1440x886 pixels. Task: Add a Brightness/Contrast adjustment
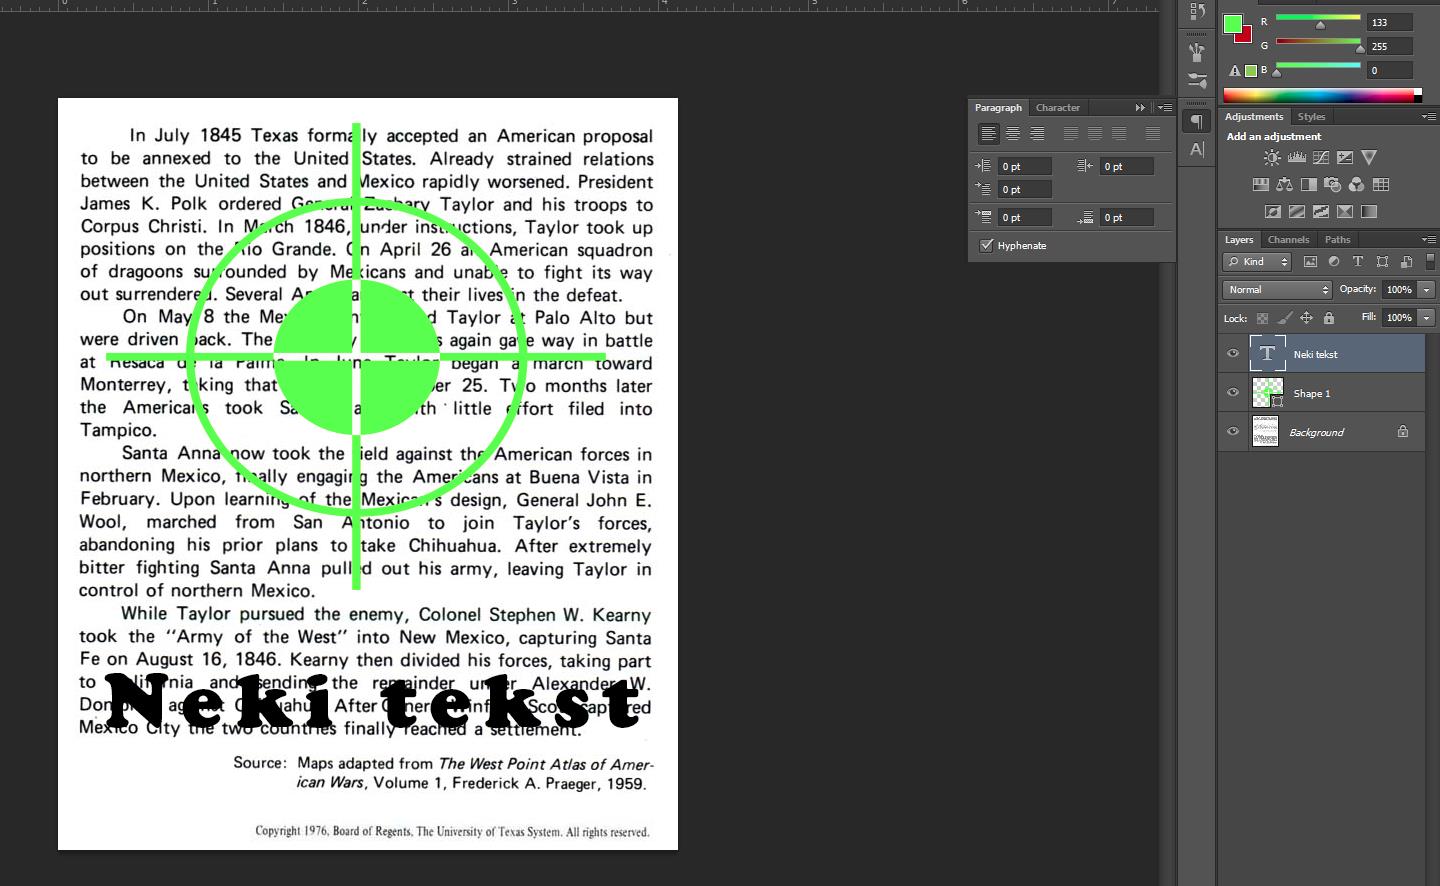click(1272, 157)
